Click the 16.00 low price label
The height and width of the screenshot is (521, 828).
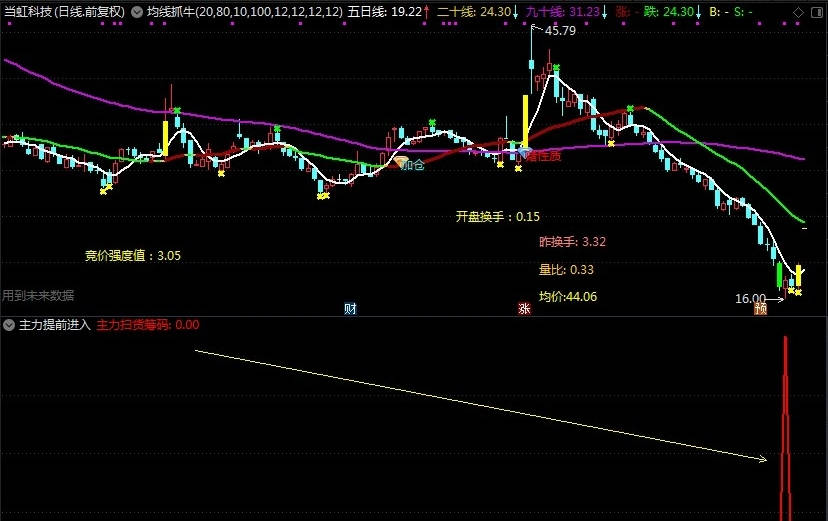tap(750, 299)
